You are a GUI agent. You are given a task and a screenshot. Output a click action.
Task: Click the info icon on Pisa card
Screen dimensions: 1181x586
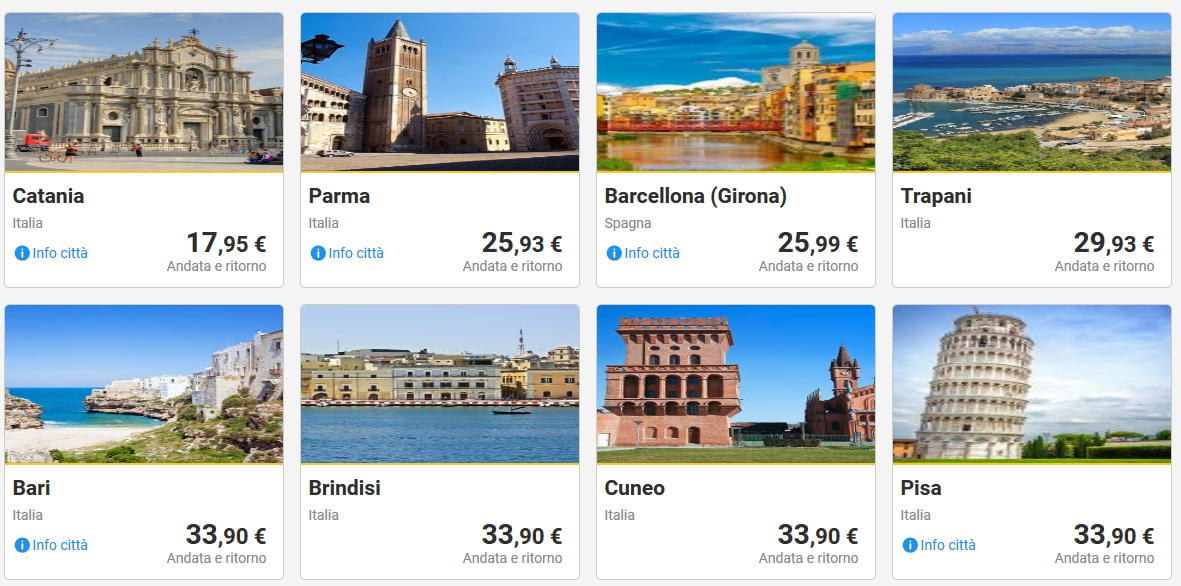(909, 545)
